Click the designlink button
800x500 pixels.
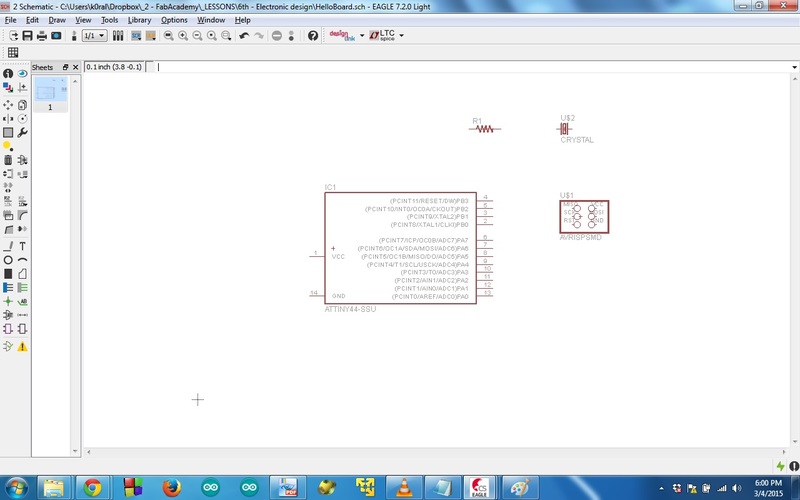[x=342, y=35]
